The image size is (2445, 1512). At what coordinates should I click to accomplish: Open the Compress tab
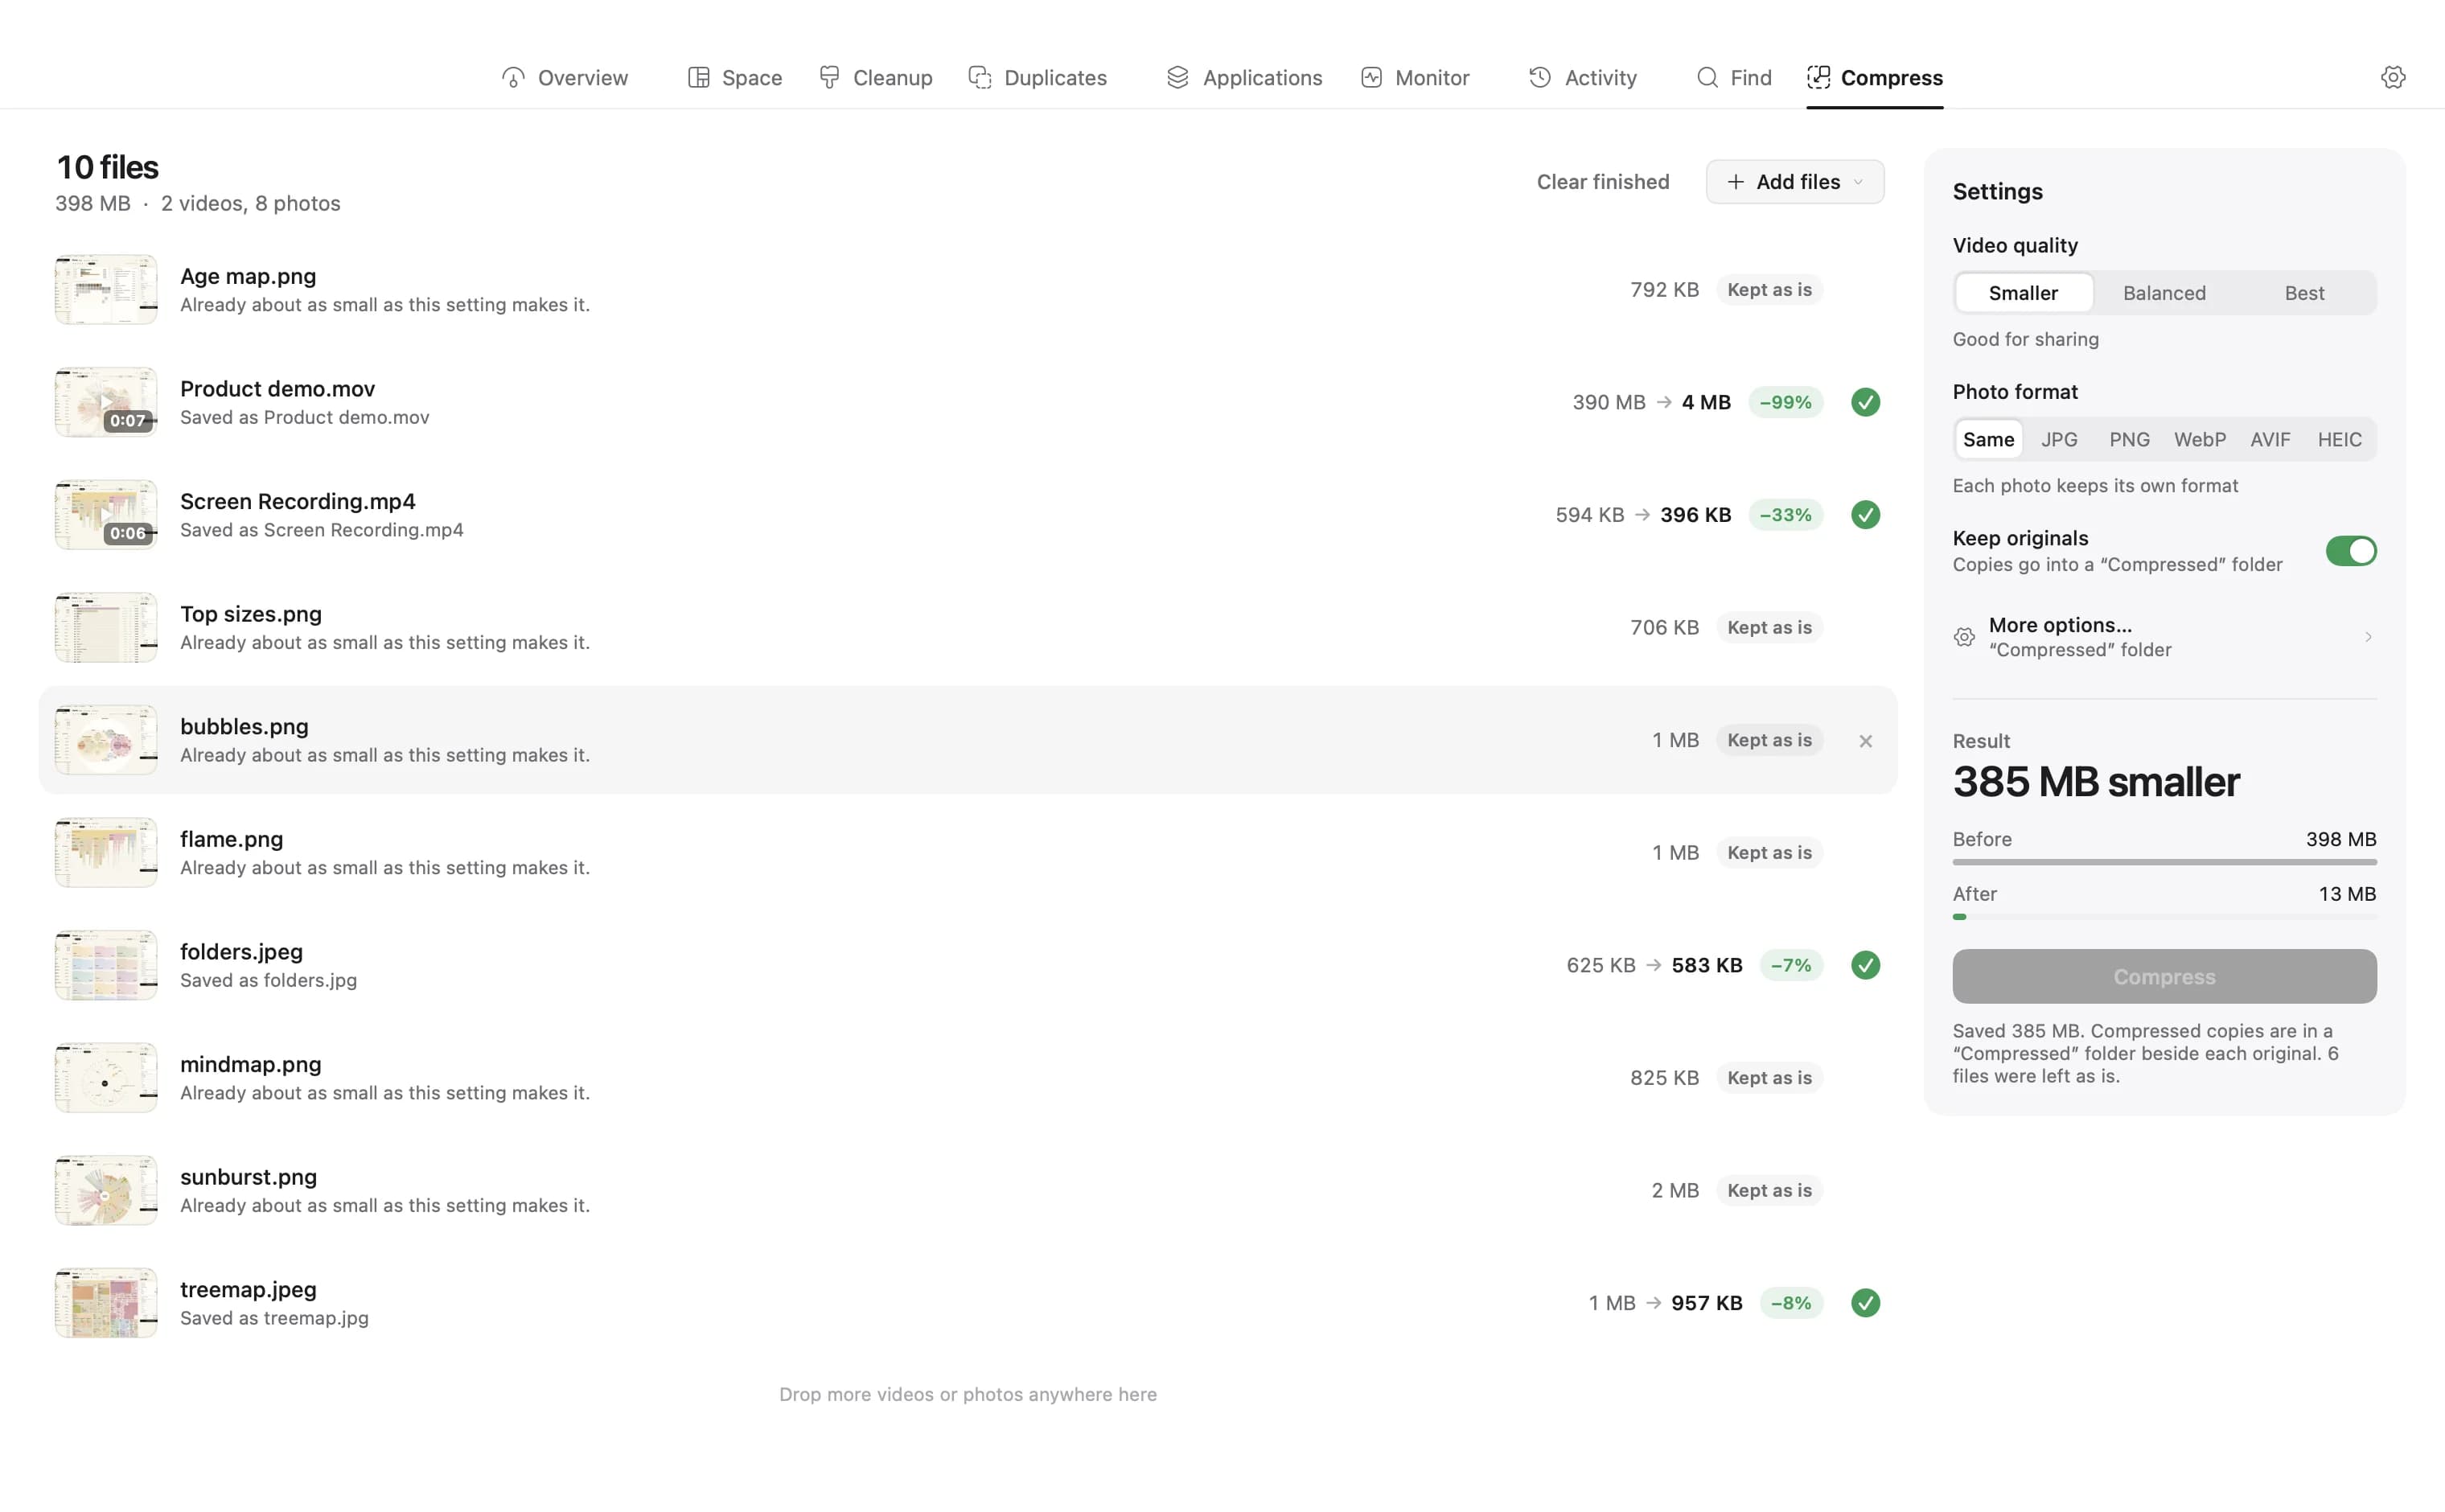pyautogui.click(x=1874, y=77)
